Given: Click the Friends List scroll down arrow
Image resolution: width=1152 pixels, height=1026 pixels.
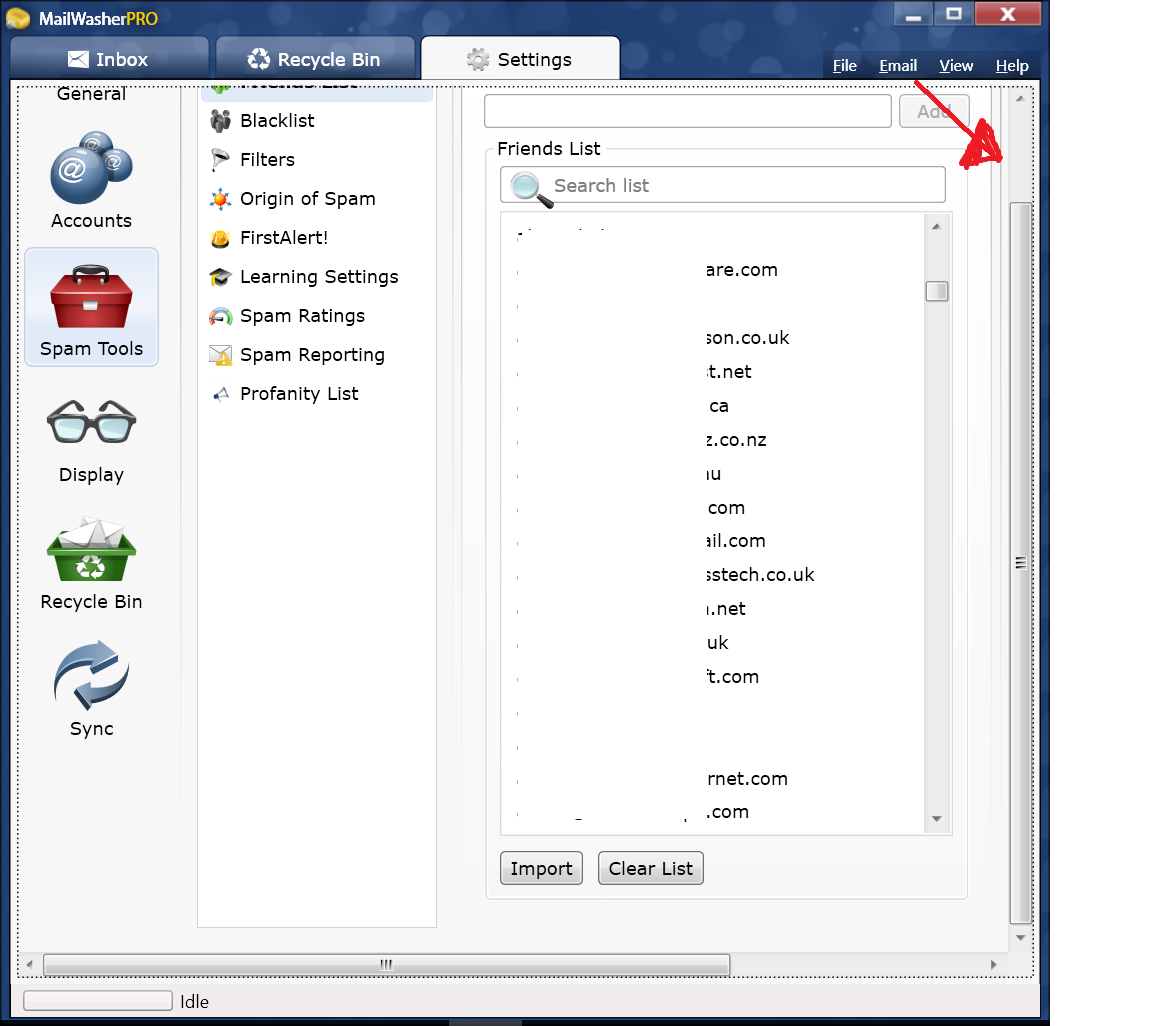Looking at the screenshot, I should click(x=937, y=819).
